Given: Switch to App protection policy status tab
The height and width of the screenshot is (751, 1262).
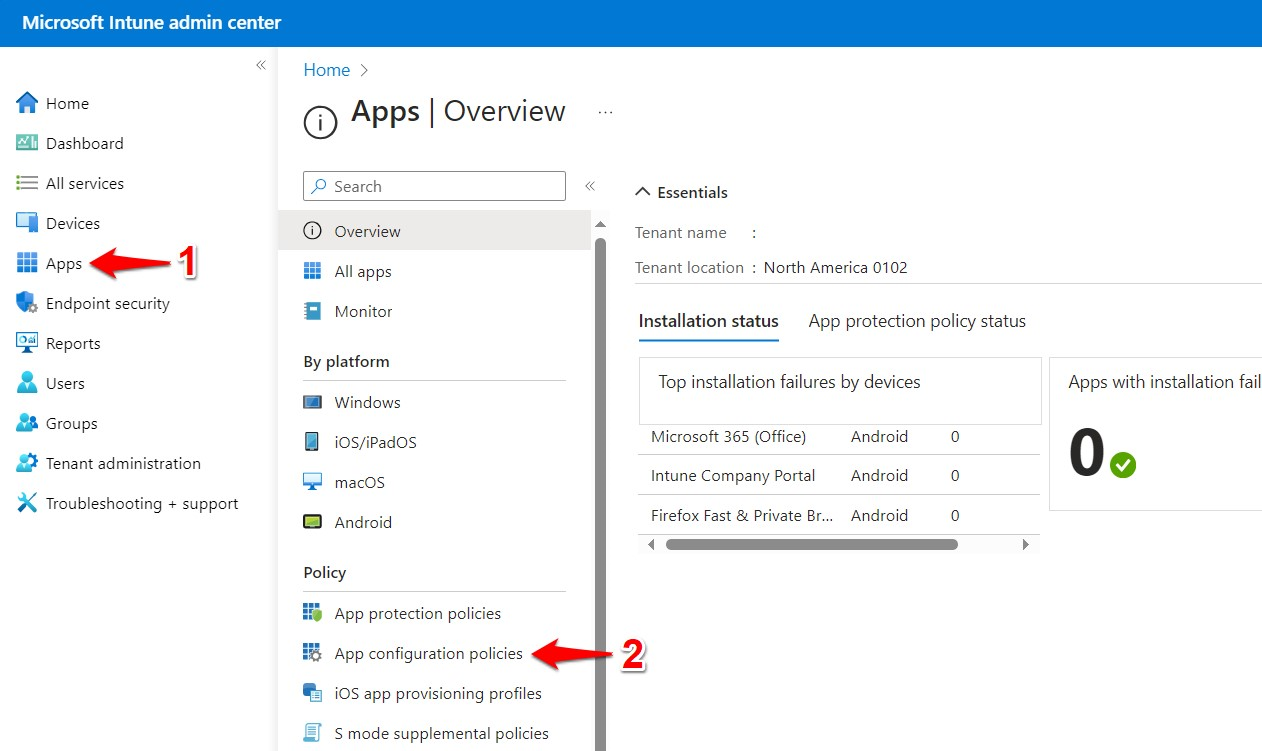Looking at the screenshot, I should (916, 320).
